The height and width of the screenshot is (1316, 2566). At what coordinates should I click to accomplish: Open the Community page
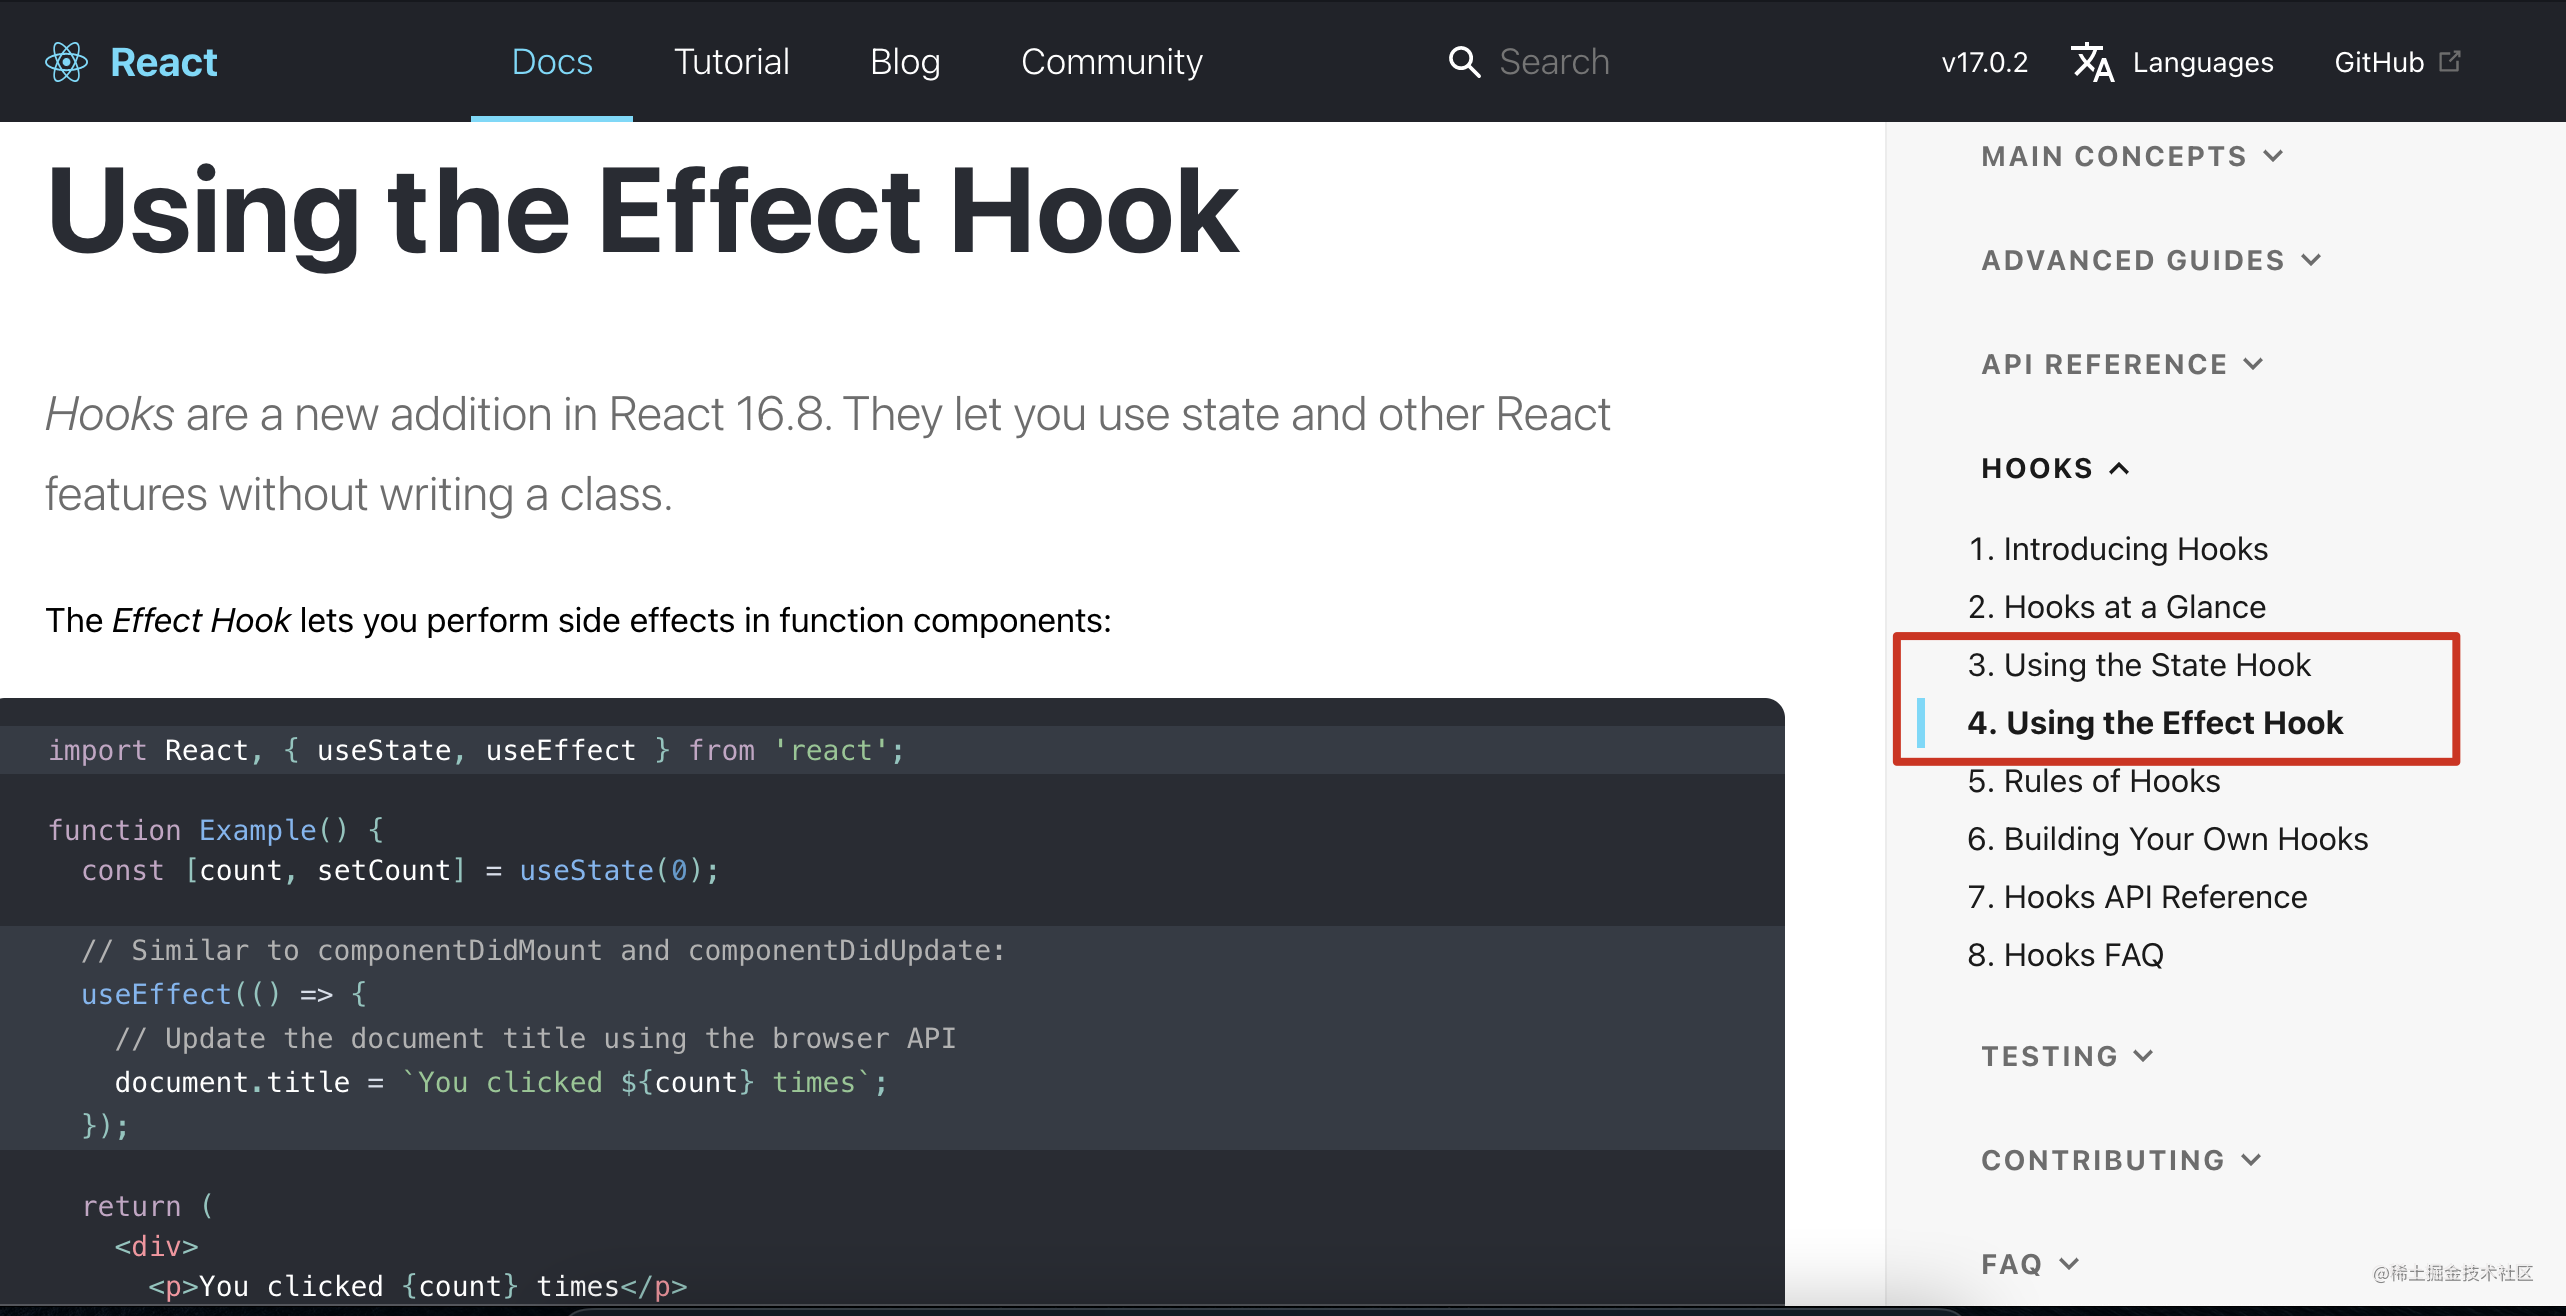(1111, 62)
